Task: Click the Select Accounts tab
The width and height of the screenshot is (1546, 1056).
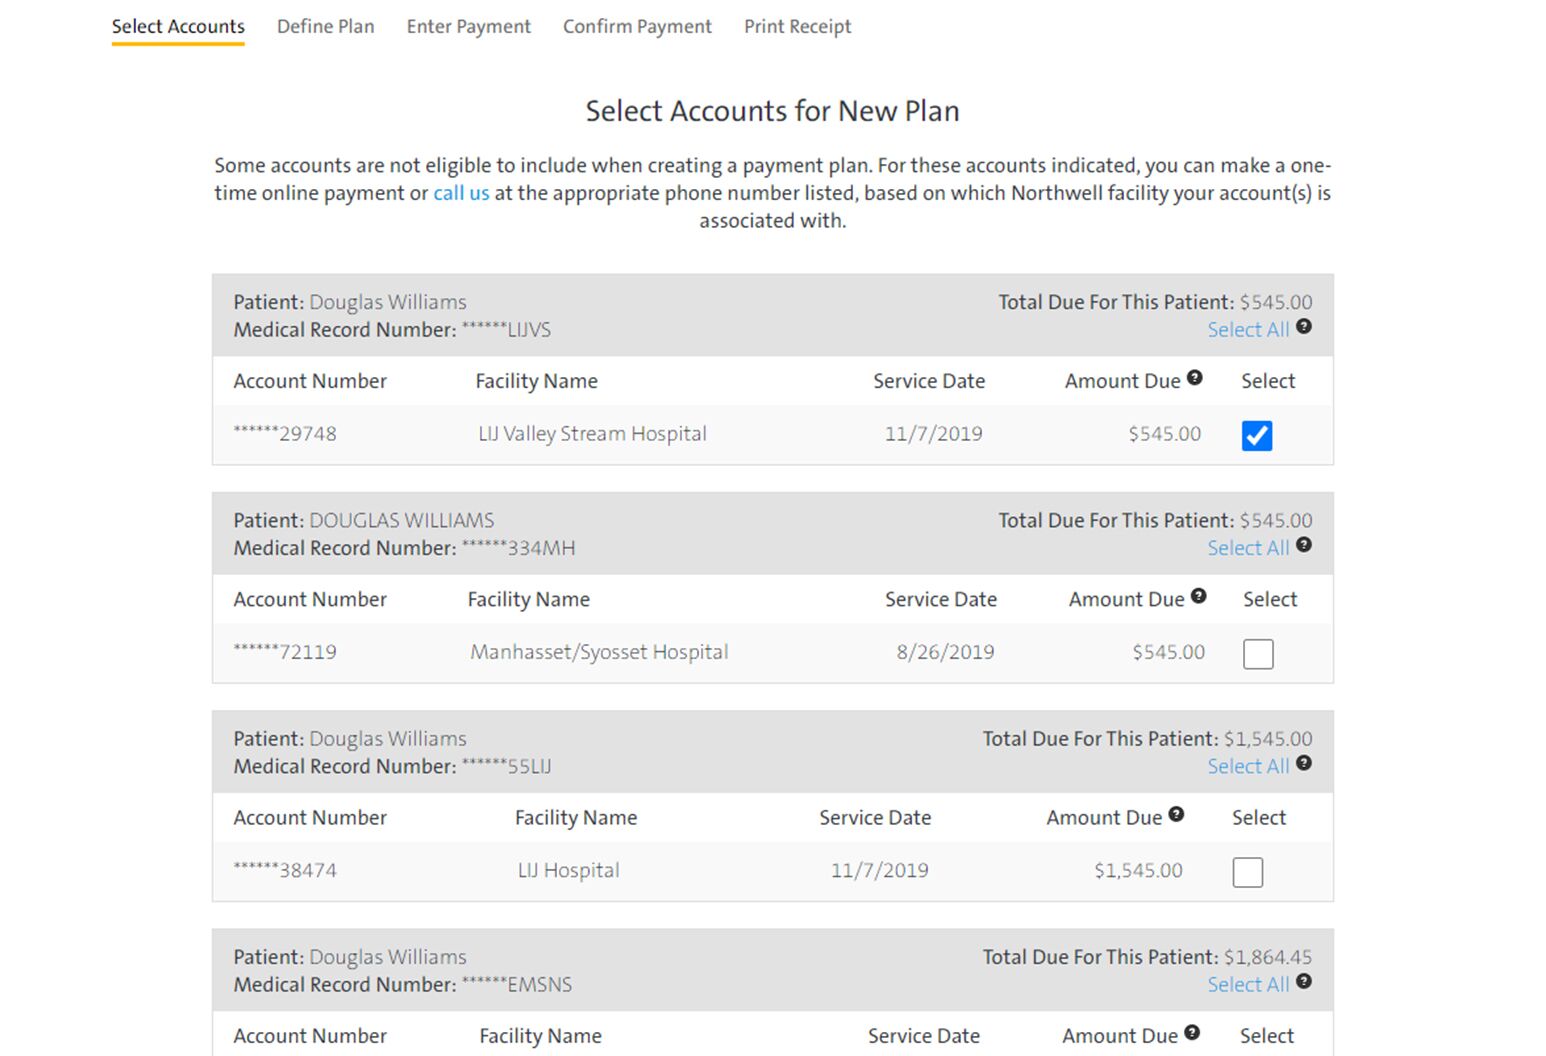Action: (178, 27)
